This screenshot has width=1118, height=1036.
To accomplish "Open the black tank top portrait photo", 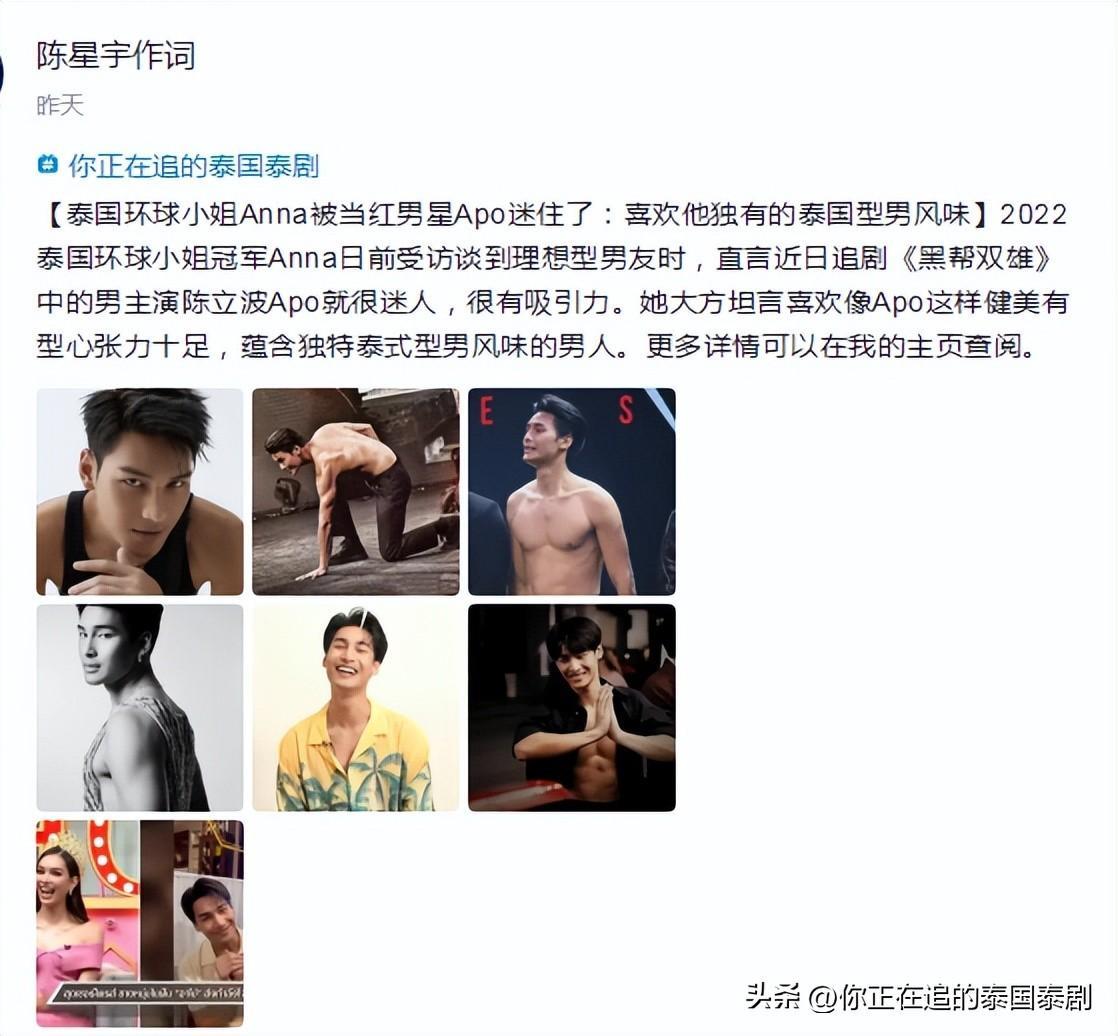I will 140,492.
